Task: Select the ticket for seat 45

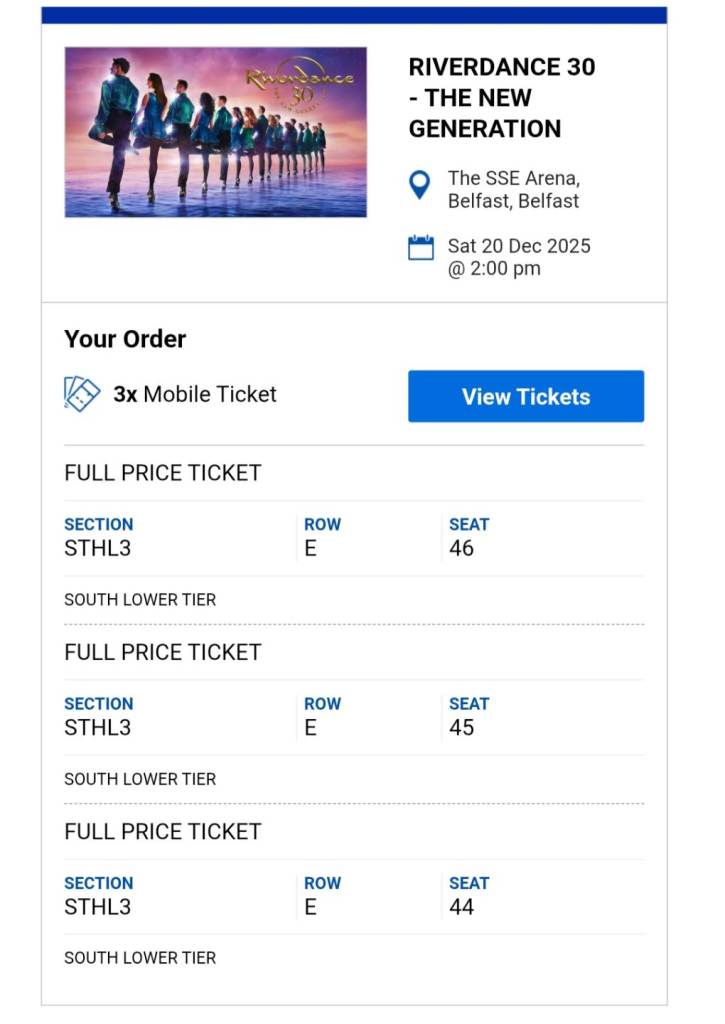Action: click(461, 727)
